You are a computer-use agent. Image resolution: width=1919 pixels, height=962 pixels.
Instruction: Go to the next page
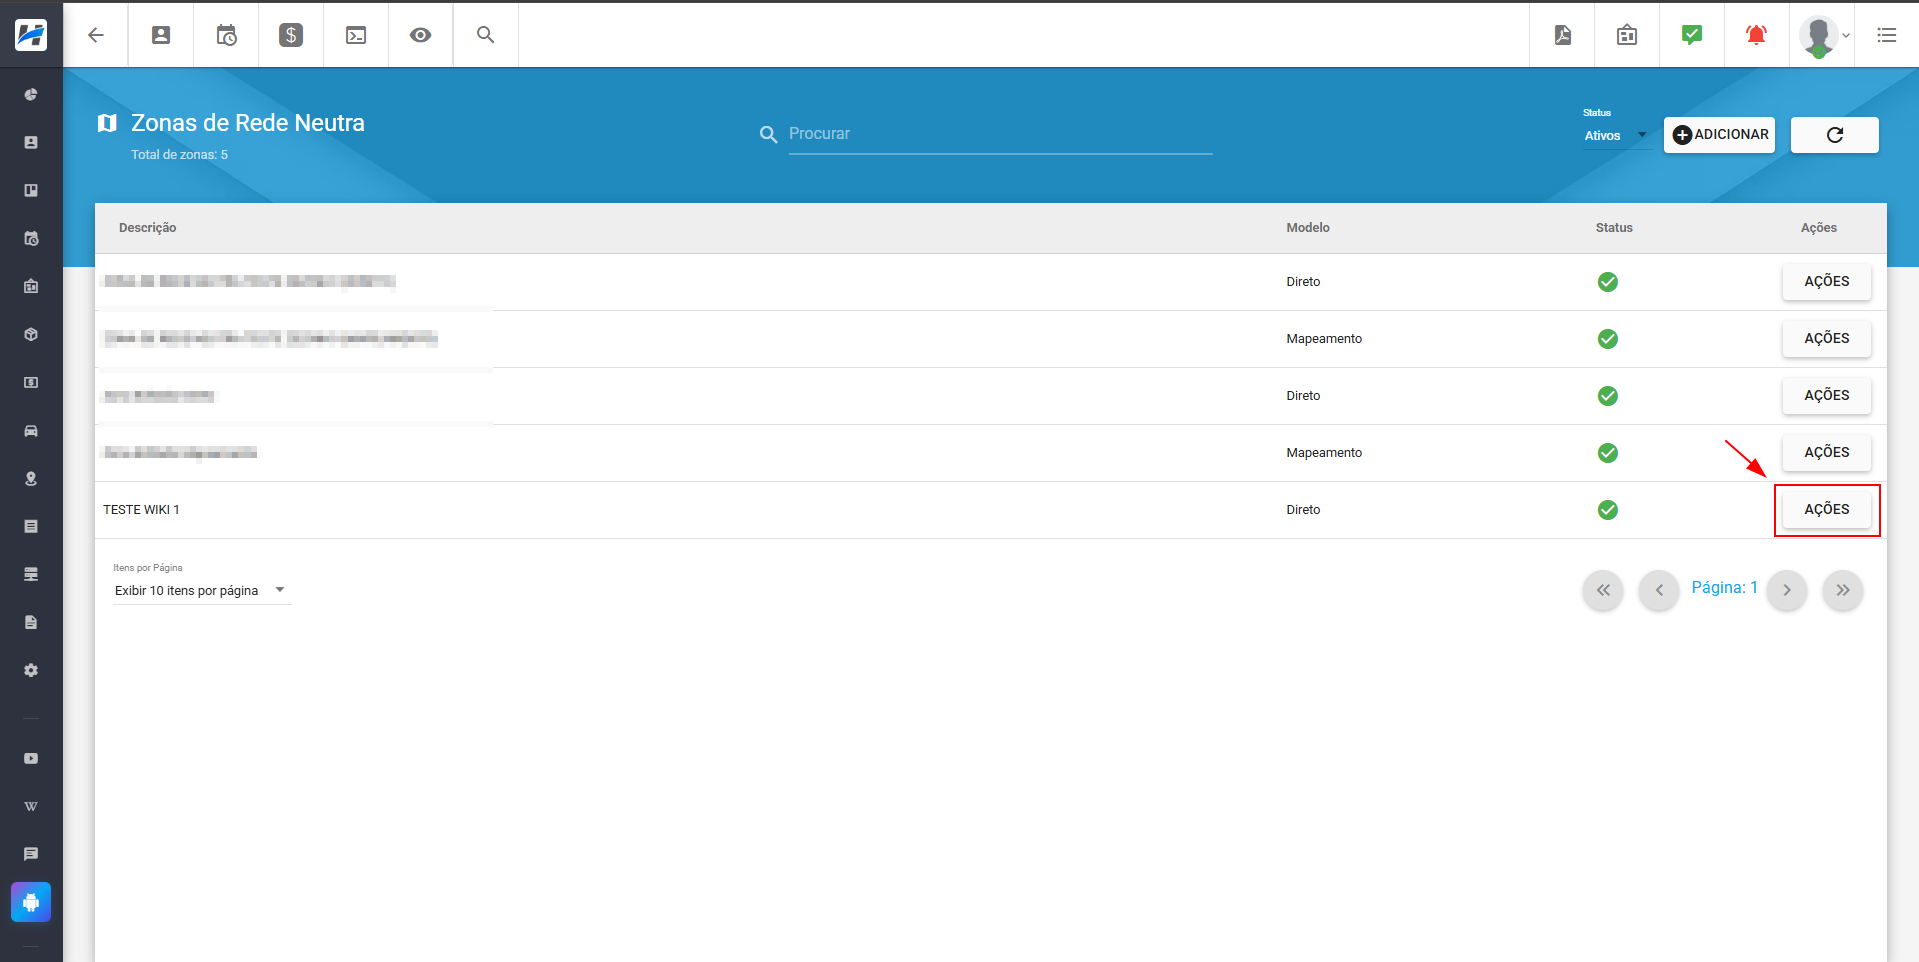pyautogui.click(x=1787, y=590)
